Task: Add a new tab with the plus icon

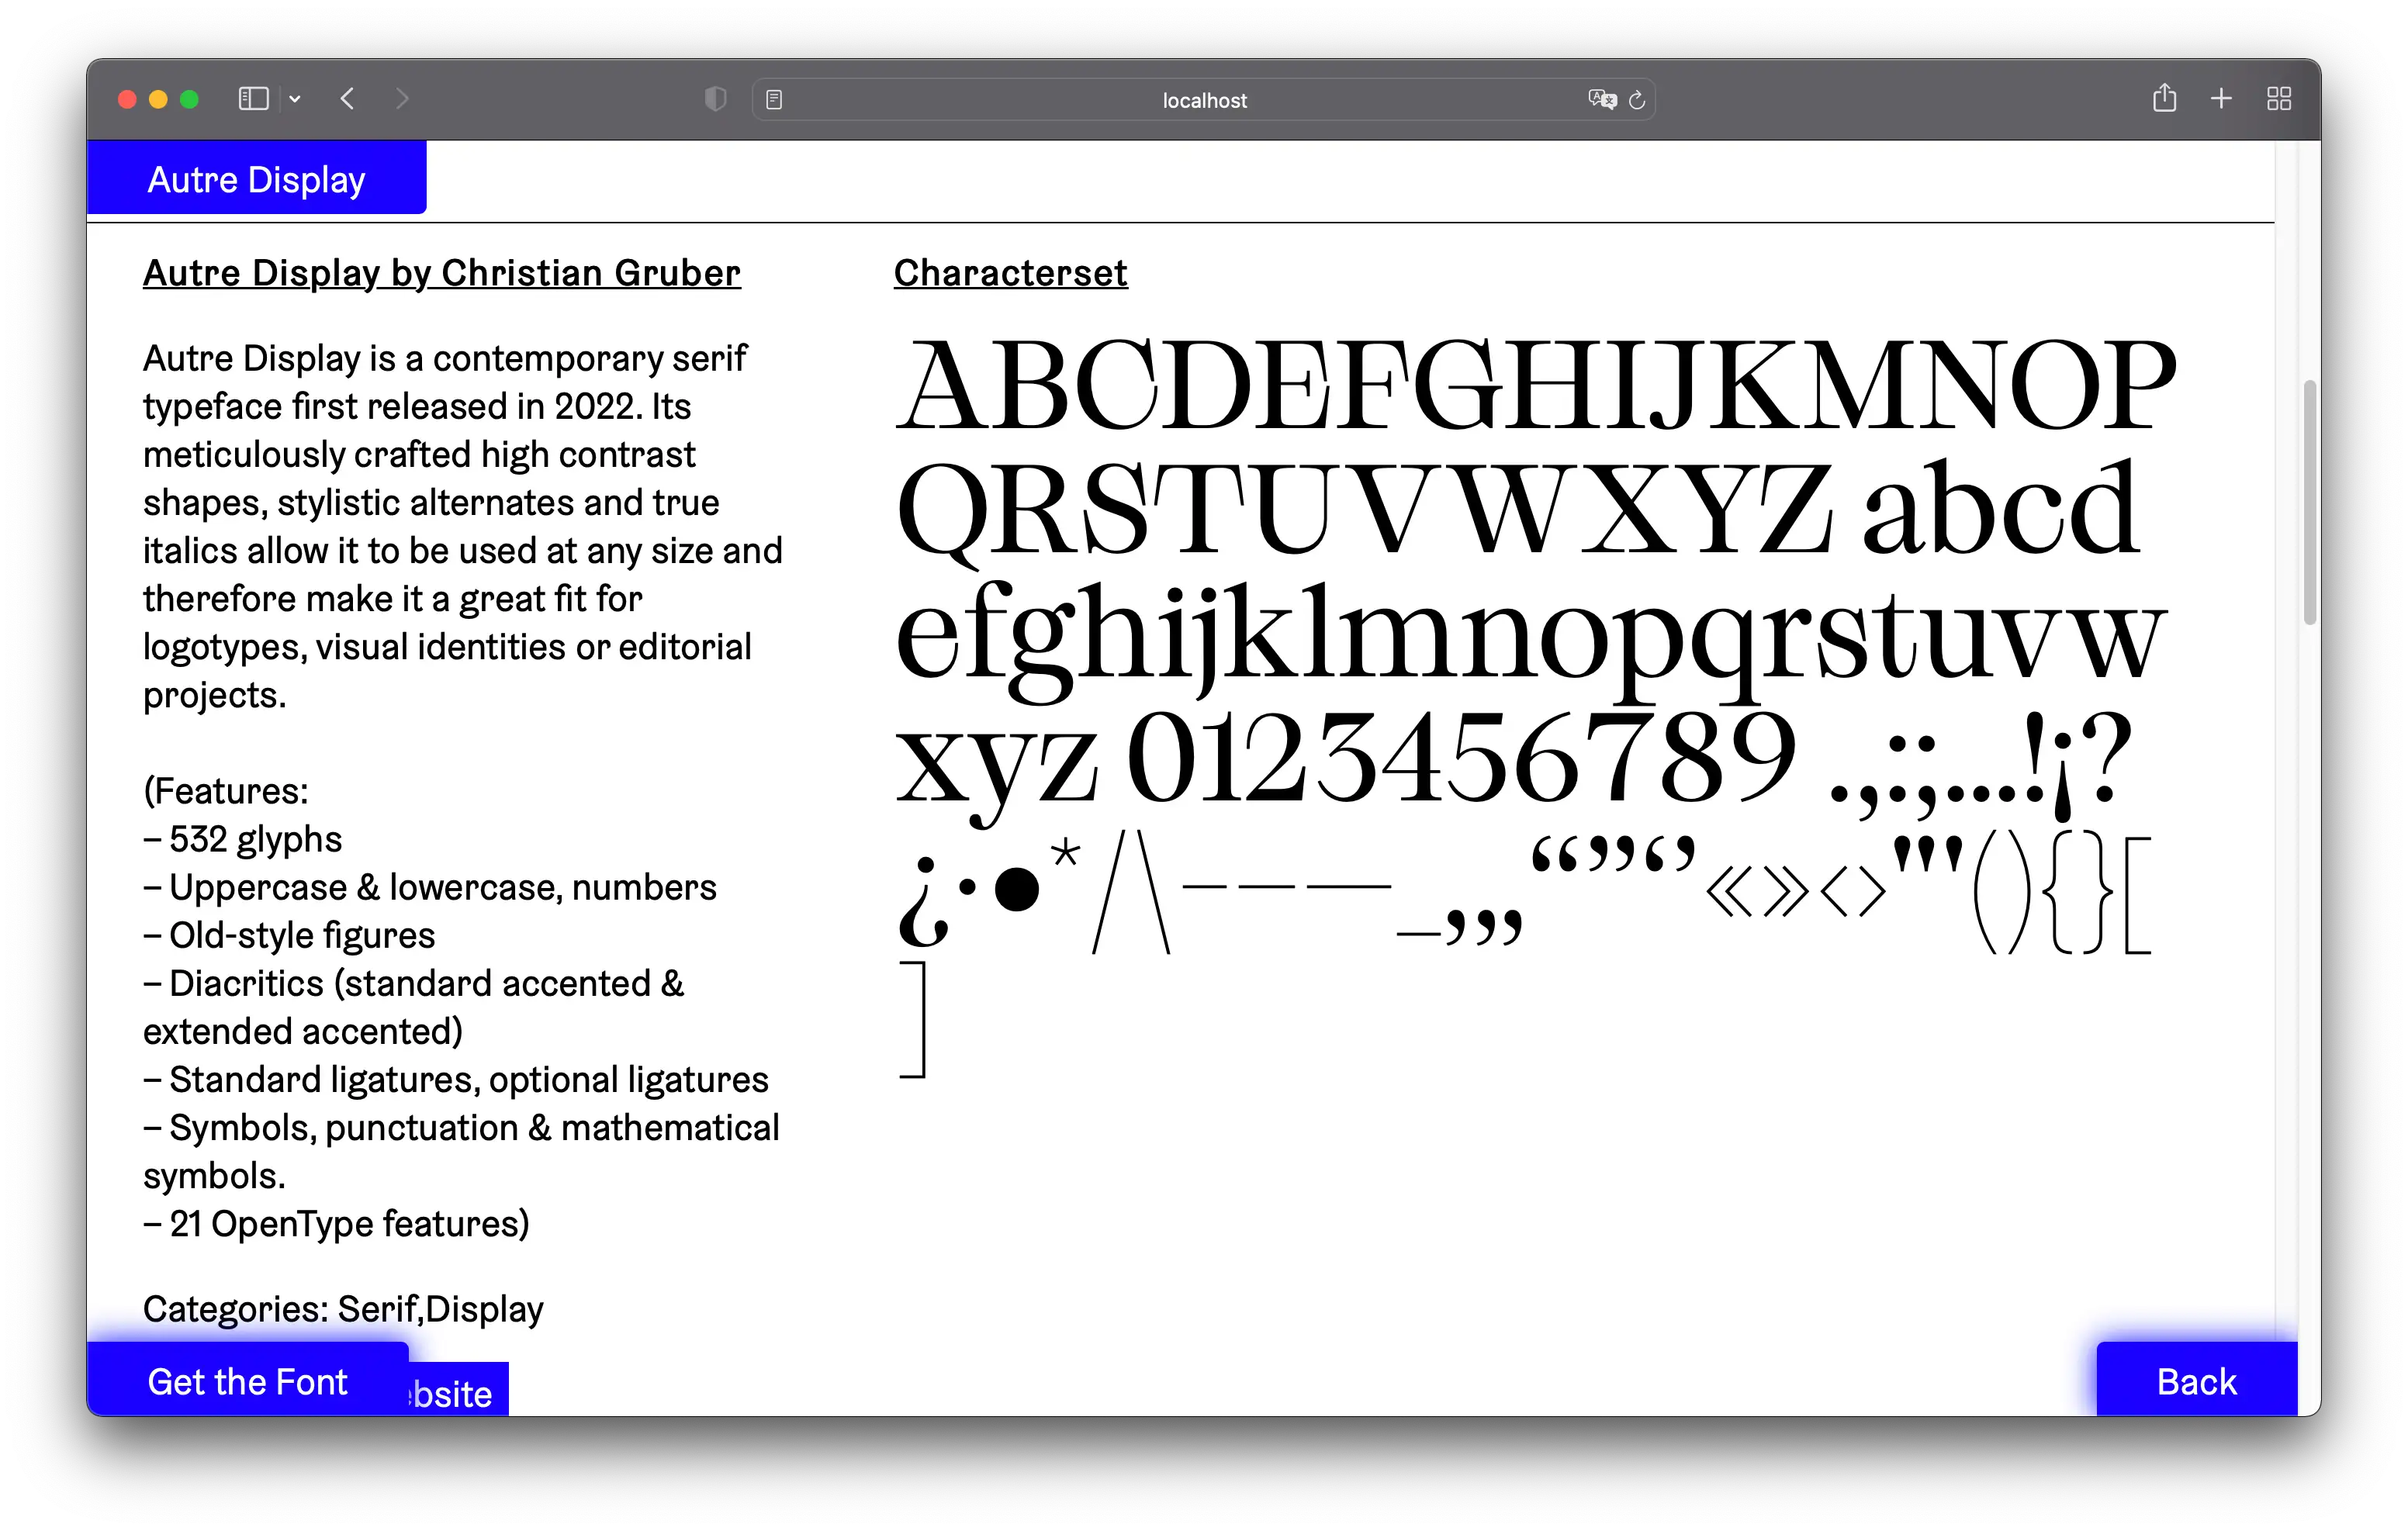Action: pyautogui.click(x=2221, y=99)
